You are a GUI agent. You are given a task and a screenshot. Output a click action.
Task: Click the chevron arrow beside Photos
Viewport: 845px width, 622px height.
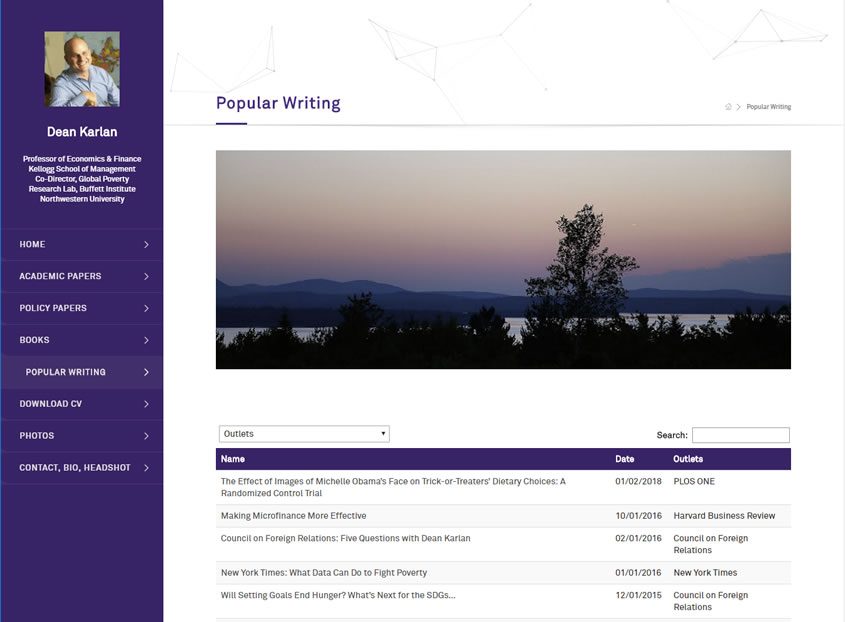point(146,436)
